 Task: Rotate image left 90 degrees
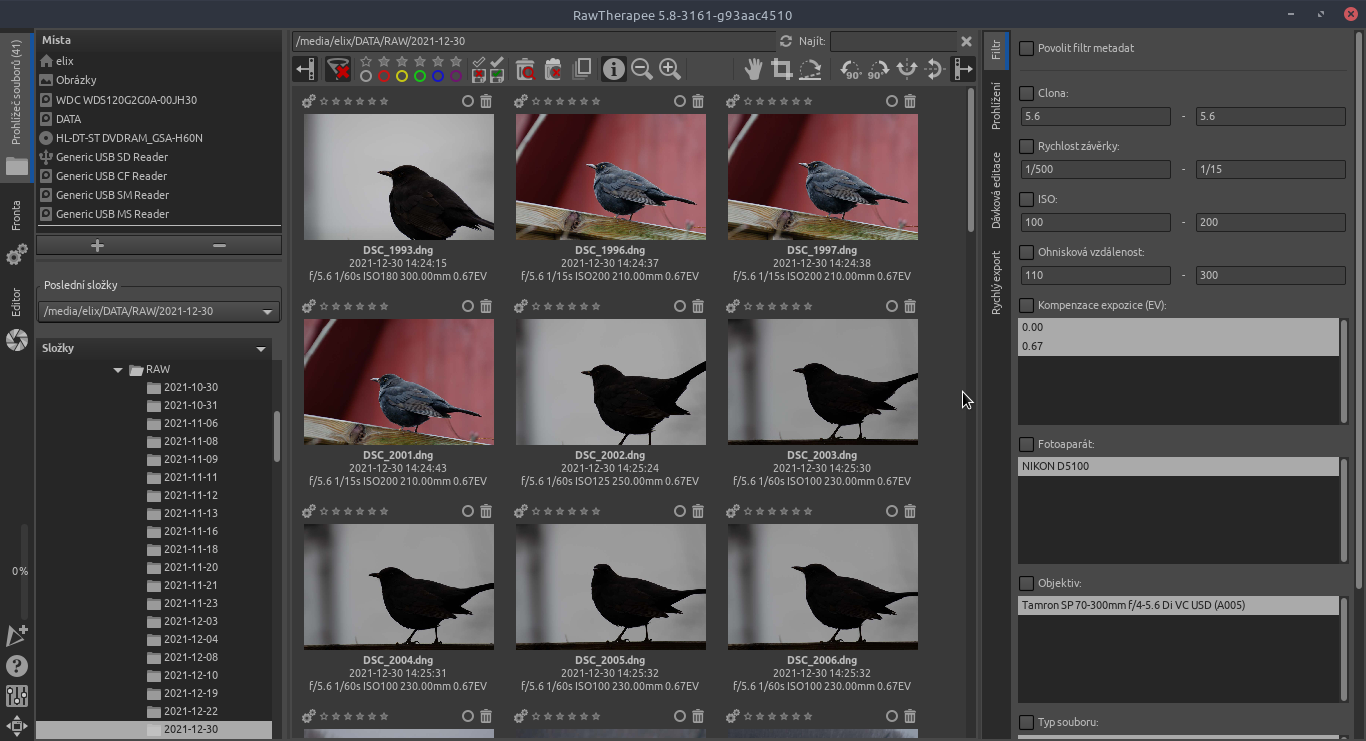tap(851, 69)
